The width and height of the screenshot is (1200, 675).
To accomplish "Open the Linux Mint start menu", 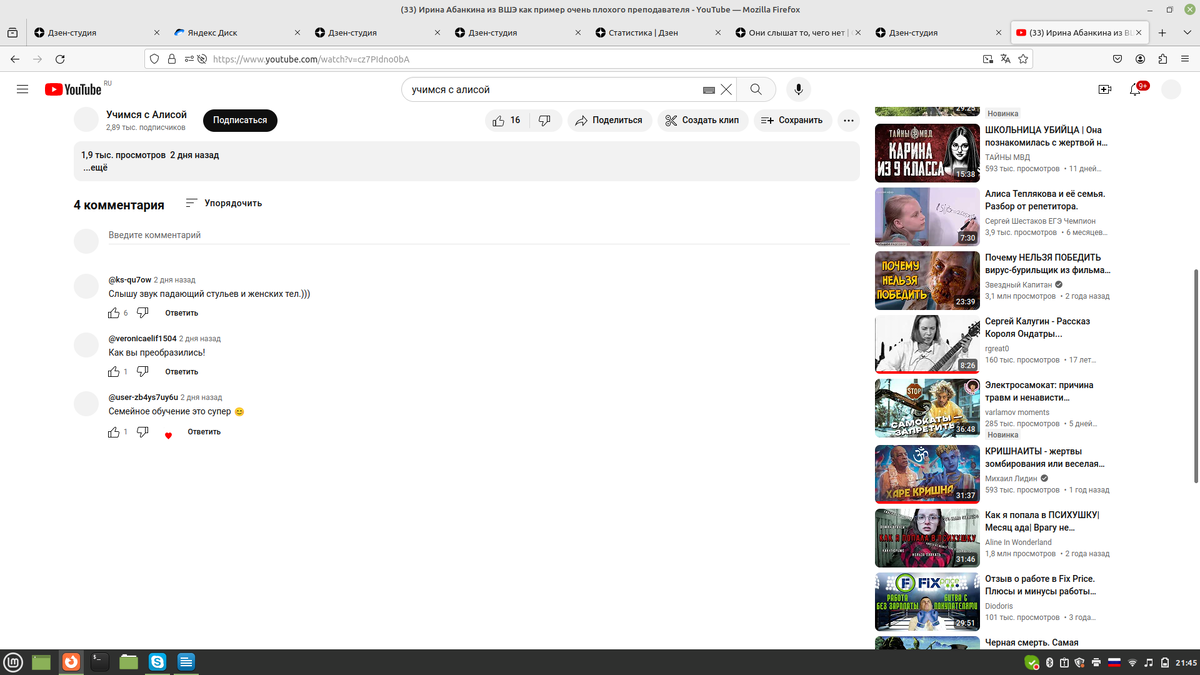I will (13, 662).
